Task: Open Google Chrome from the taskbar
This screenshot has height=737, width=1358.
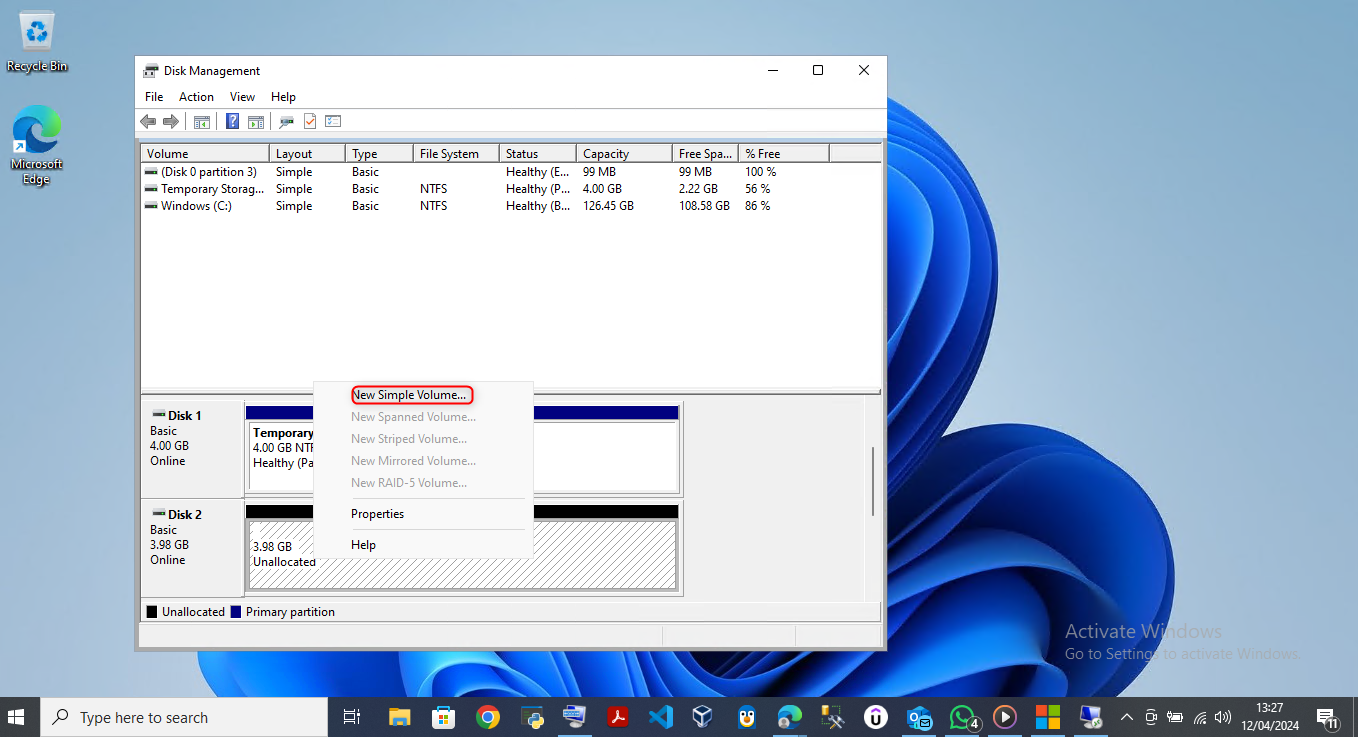Action: [488, 717]
